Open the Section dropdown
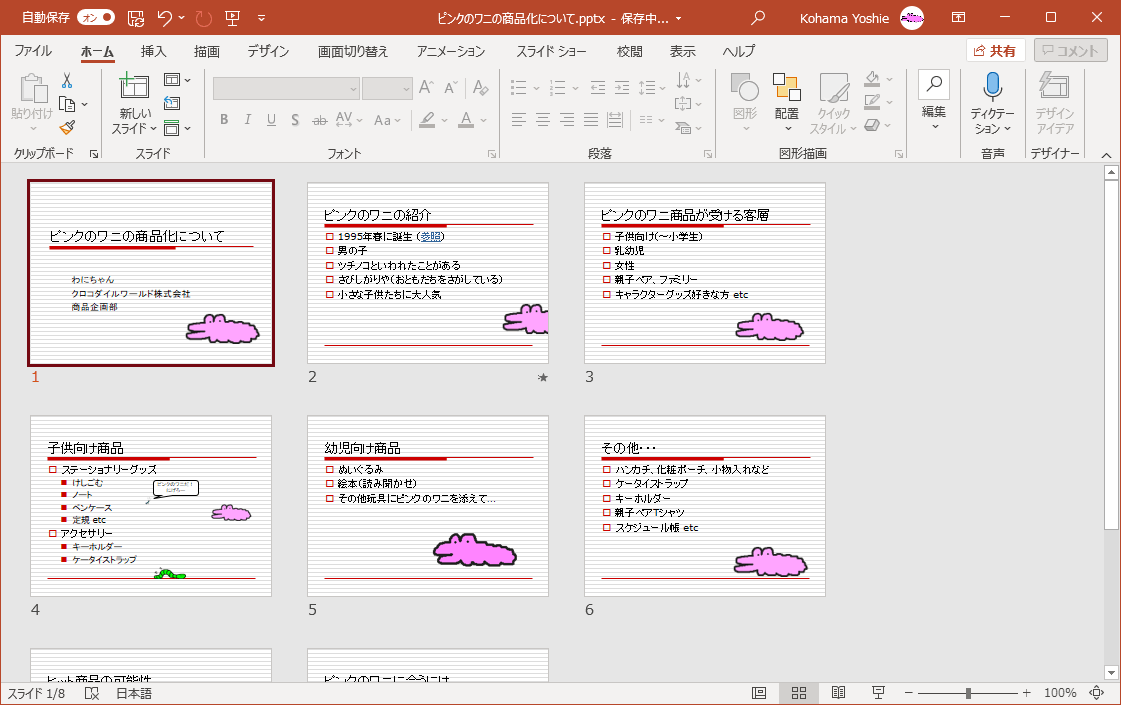 [x=177, y=129]
